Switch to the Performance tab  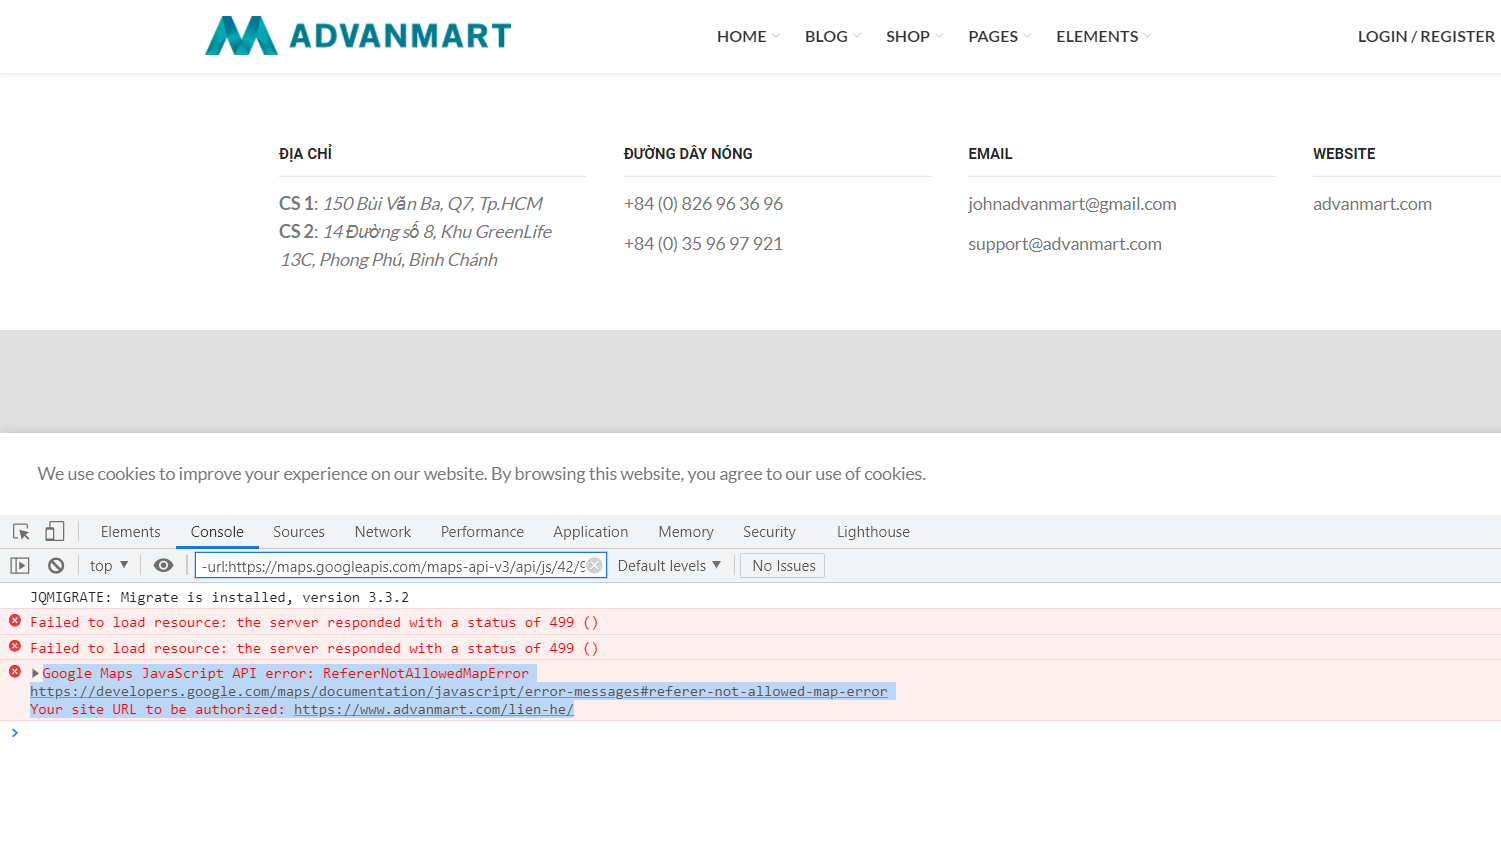(482, 532)
